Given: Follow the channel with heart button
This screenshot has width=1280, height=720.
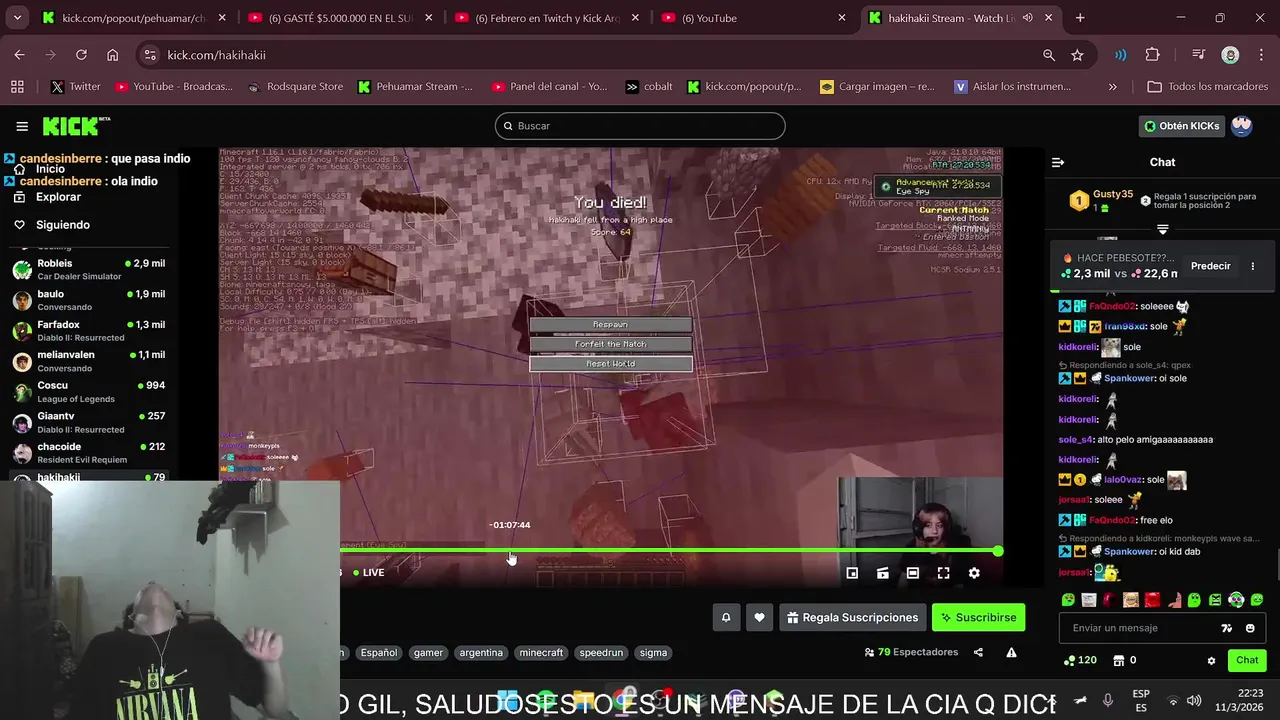Looking at the screenshot, I should tap(759, 618).
